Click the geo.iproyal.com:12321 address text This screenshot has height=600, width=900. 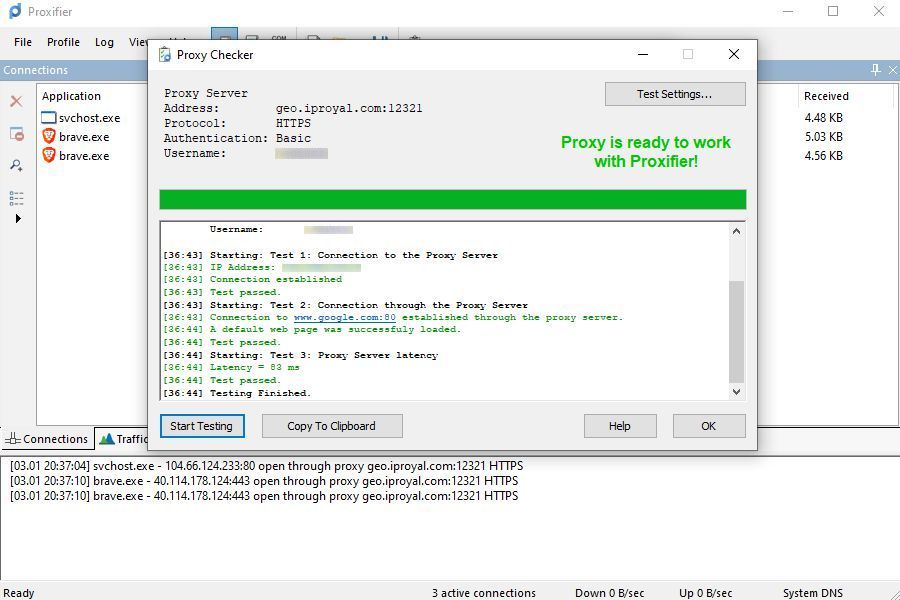pos(349,108)
